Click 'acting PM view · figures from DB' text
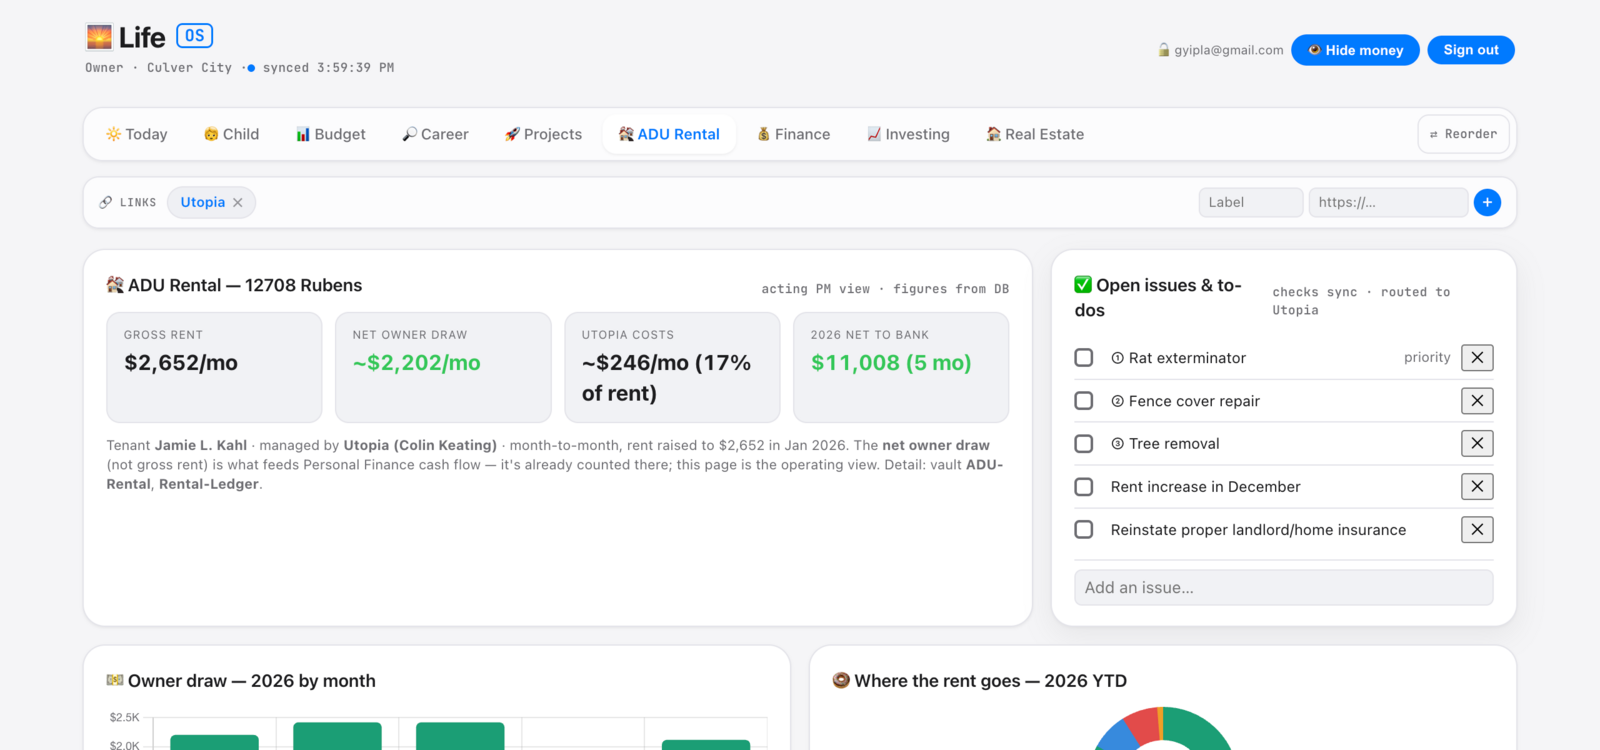This screenshot has width=1600, height=750. tap(885, 289)
